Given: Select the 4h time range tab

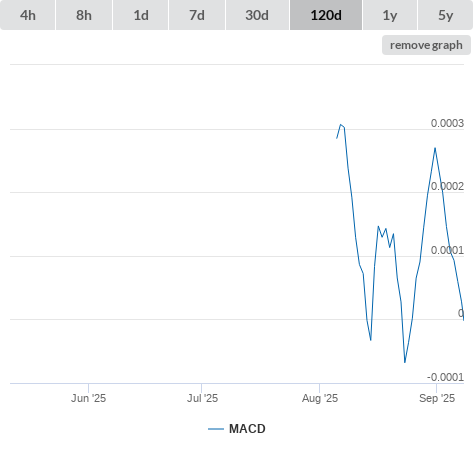Looking at the screenshot, I should pos(27,15).
